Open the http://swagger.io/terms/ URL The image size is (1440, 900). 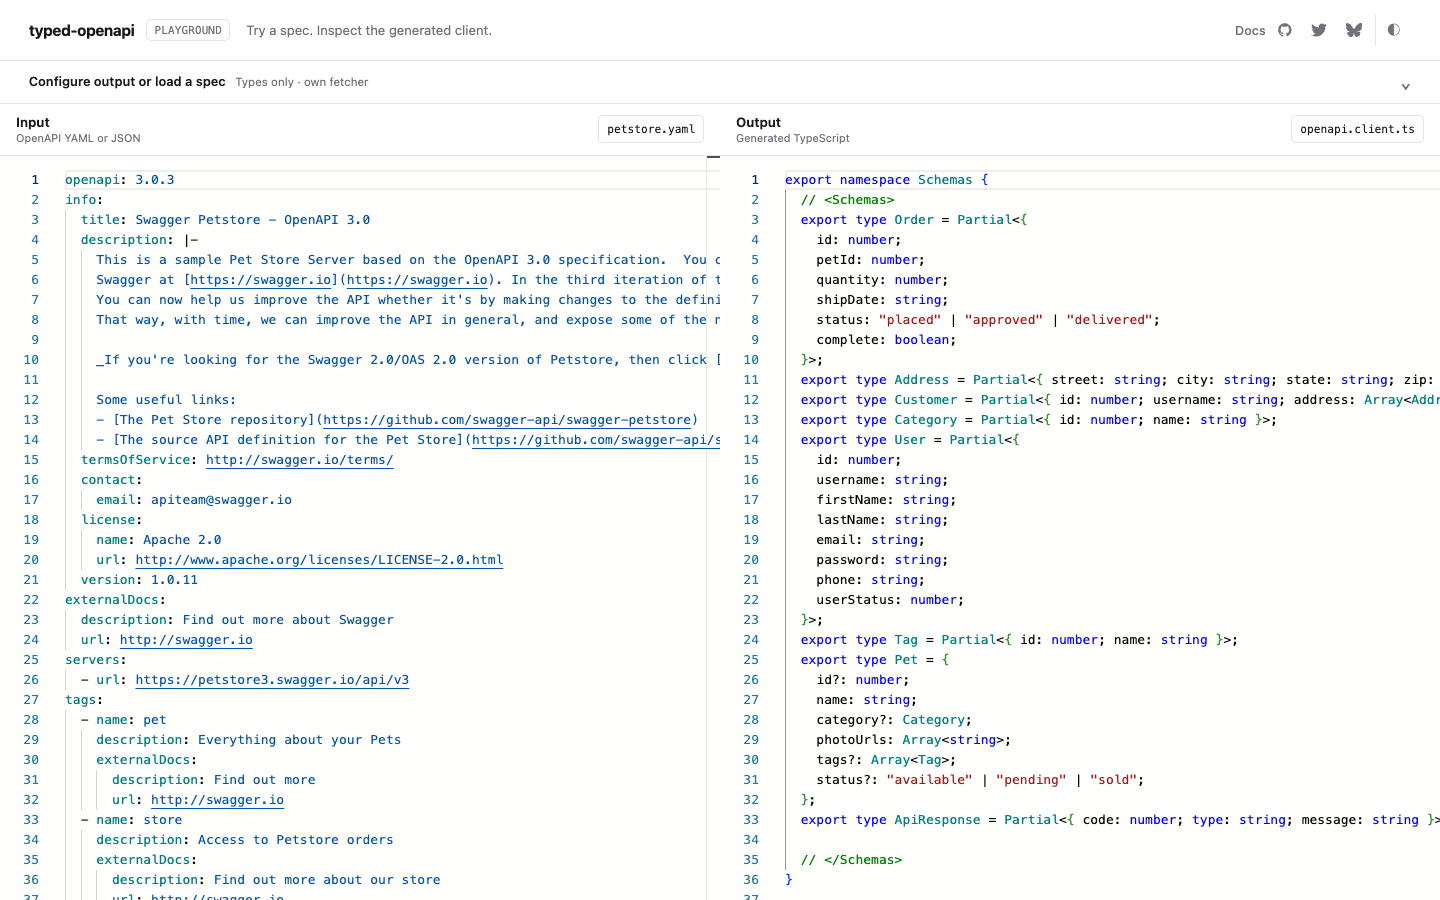tap(300, 460)
